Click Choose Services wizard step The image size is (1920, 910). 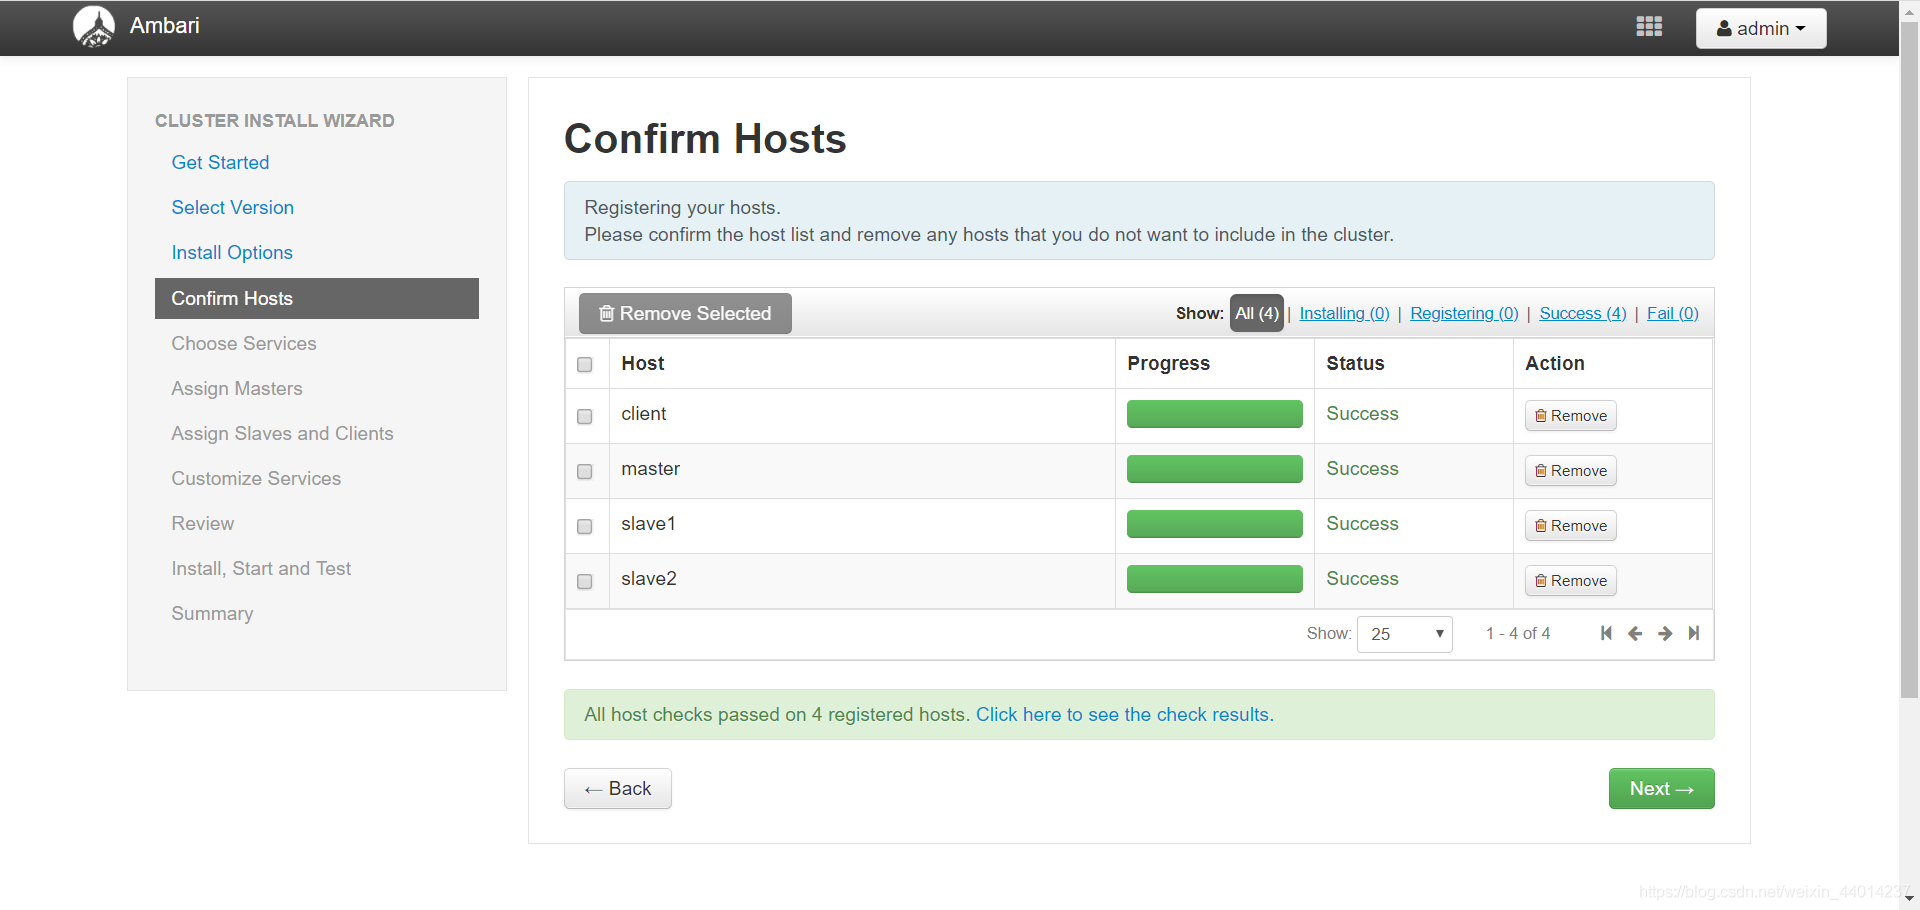click(x=244, y=343)
